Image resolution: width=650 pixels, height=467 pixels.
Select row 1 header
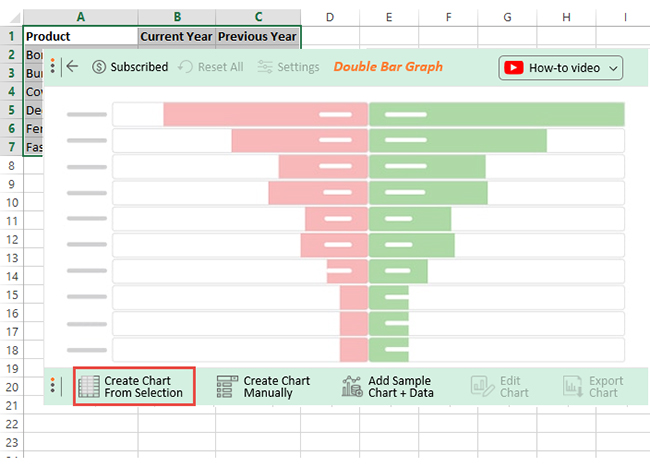click(x=12, y=36)
